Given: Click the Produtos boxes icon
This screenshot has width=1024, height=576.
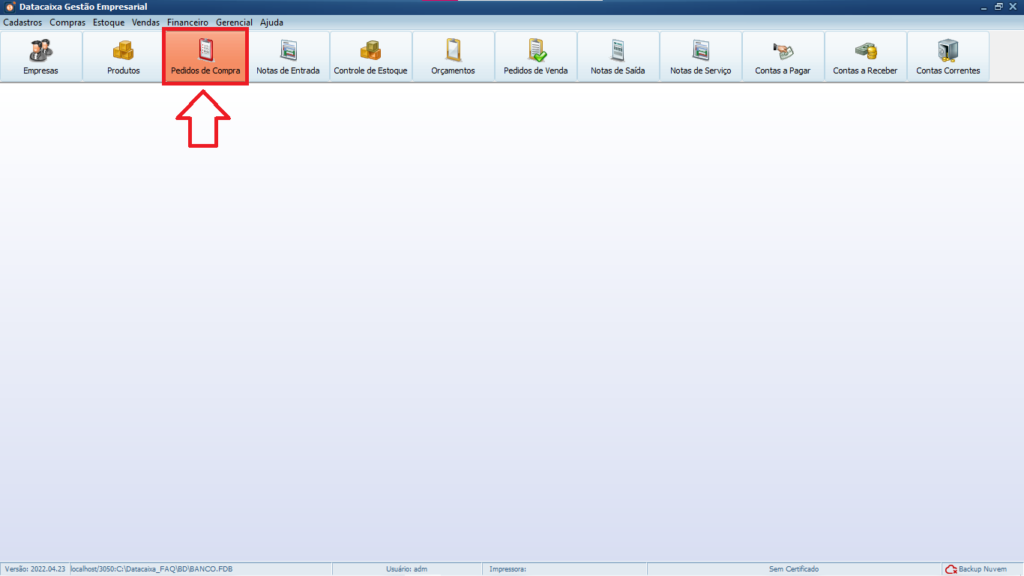Looking at the screenshot, I should [123, 57].
